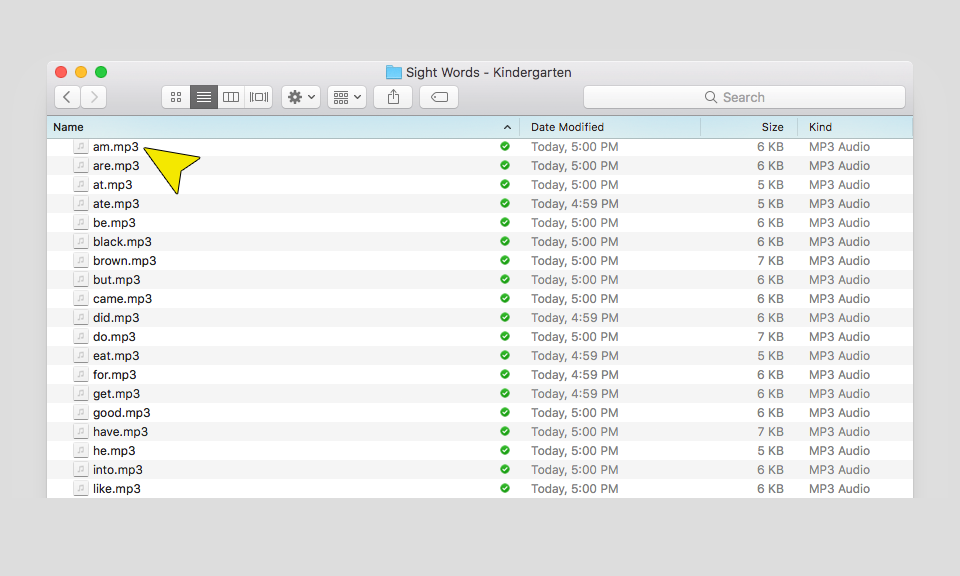960x576 pixels.
Task: Click the audio file icon for good.mp3
Action: (80, 412)
